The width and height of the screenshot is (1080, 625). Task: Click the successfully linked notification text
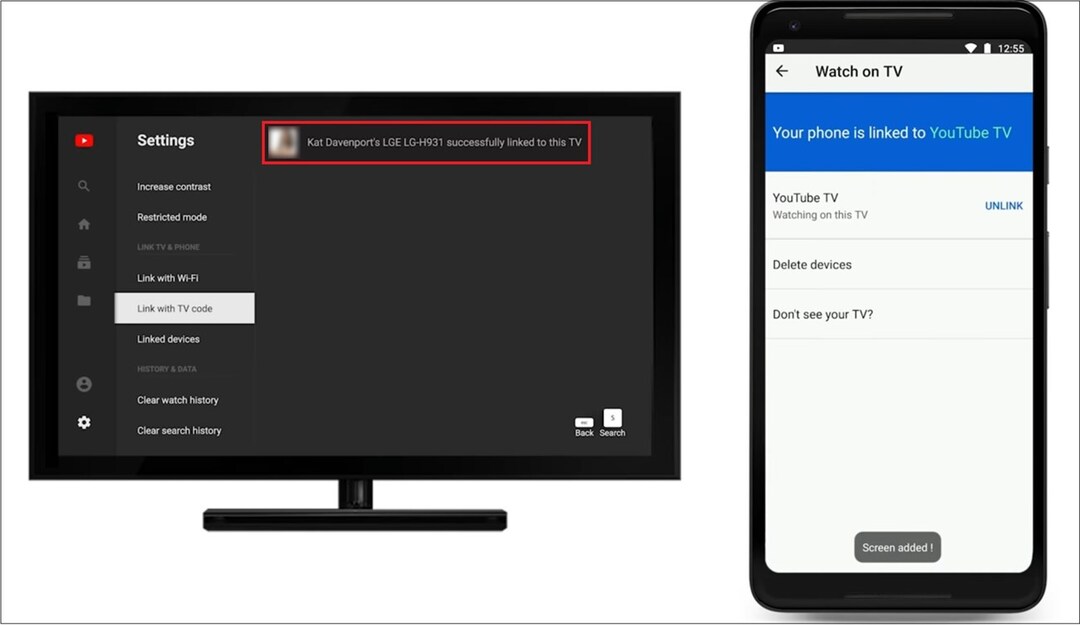(x=444, y=143)
